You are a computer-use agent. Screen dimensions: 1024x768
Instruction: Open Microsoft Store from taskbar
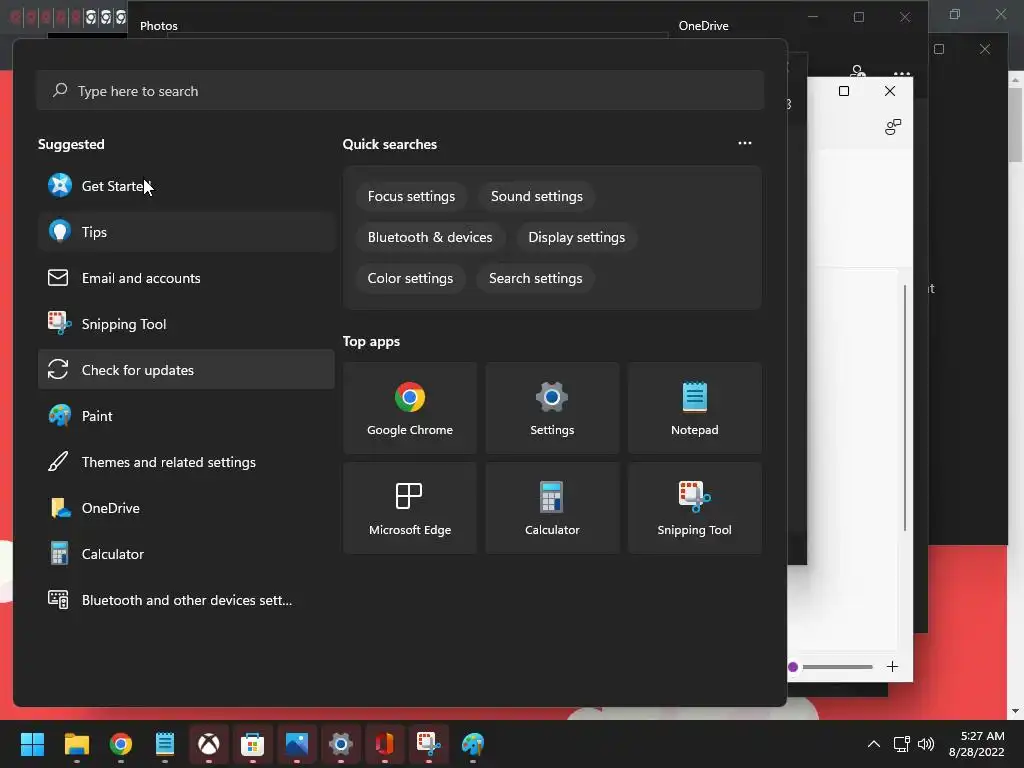click(x=253, y=744)
